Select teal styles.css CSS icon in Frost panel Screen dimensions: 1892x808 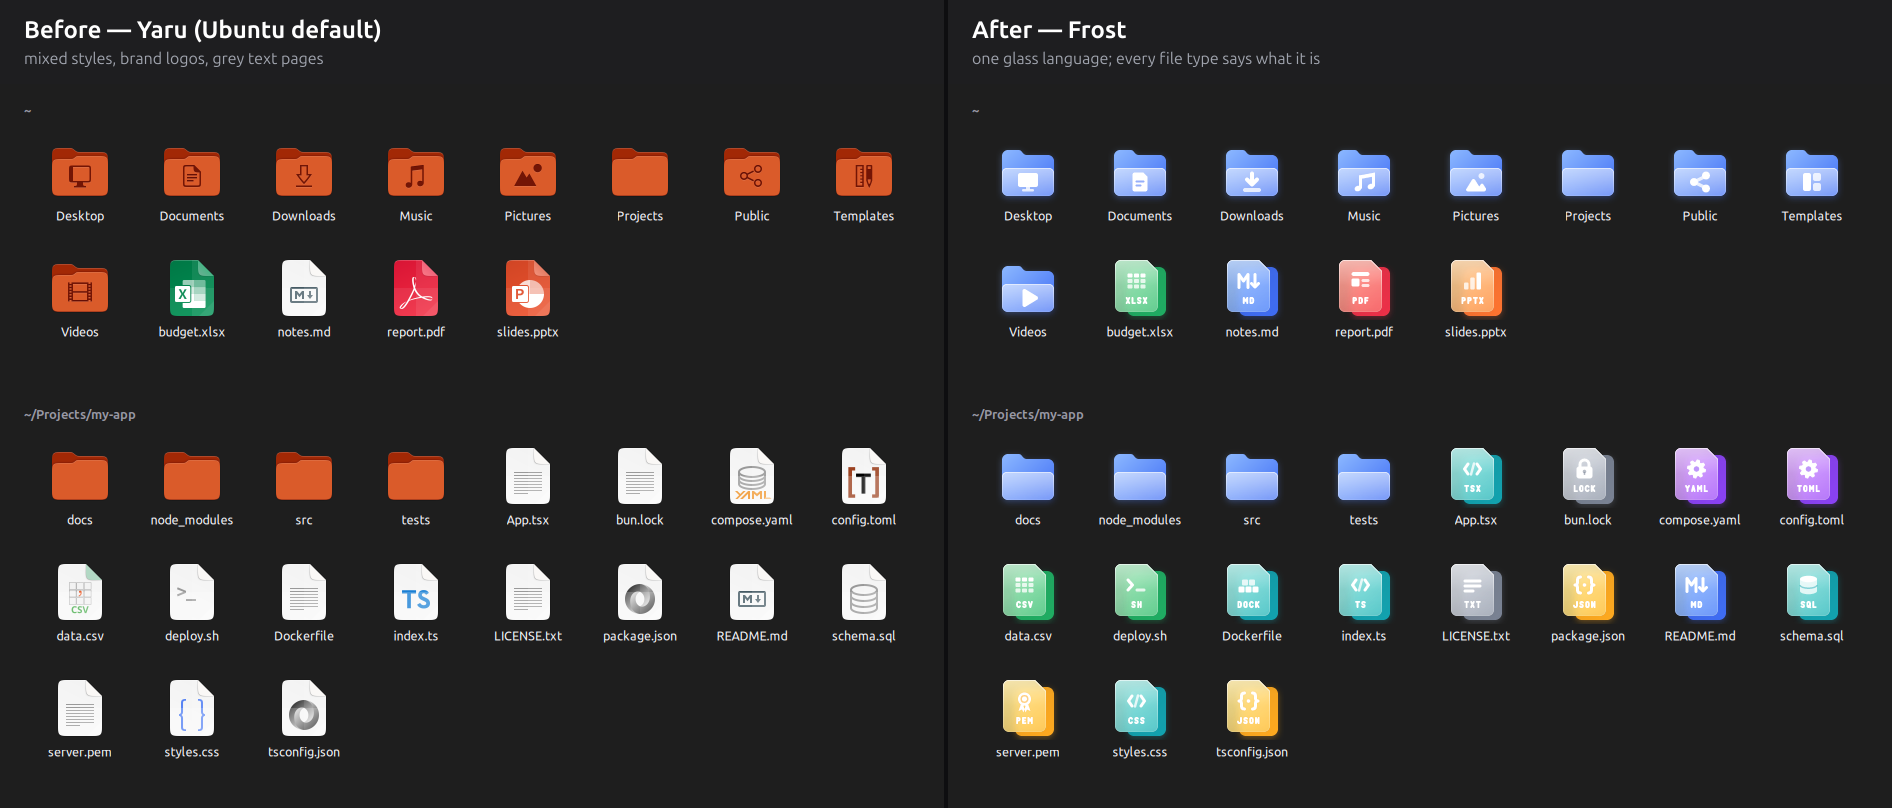pyautogui.click(x=1140, y=708)
